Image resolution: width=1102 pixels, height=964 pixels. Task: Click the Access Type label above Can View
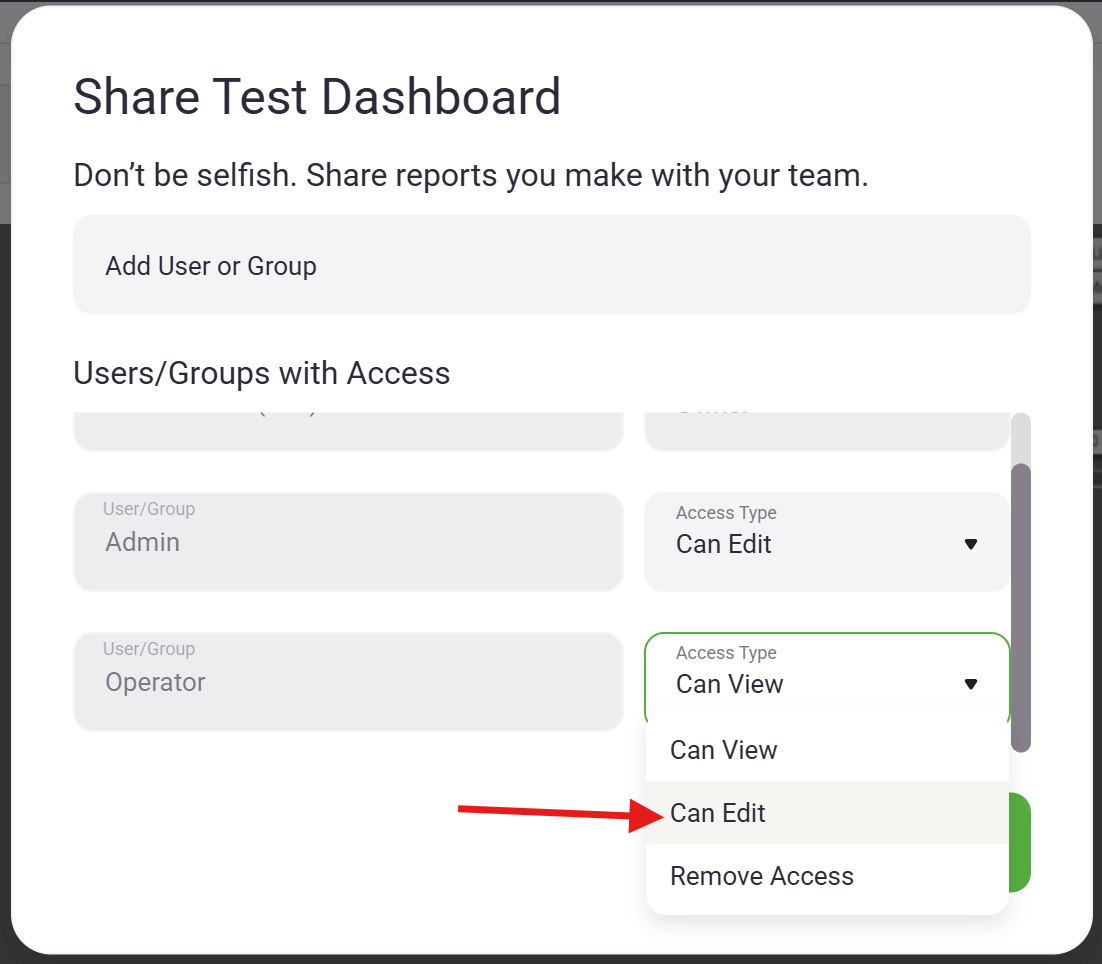point(726,653)
